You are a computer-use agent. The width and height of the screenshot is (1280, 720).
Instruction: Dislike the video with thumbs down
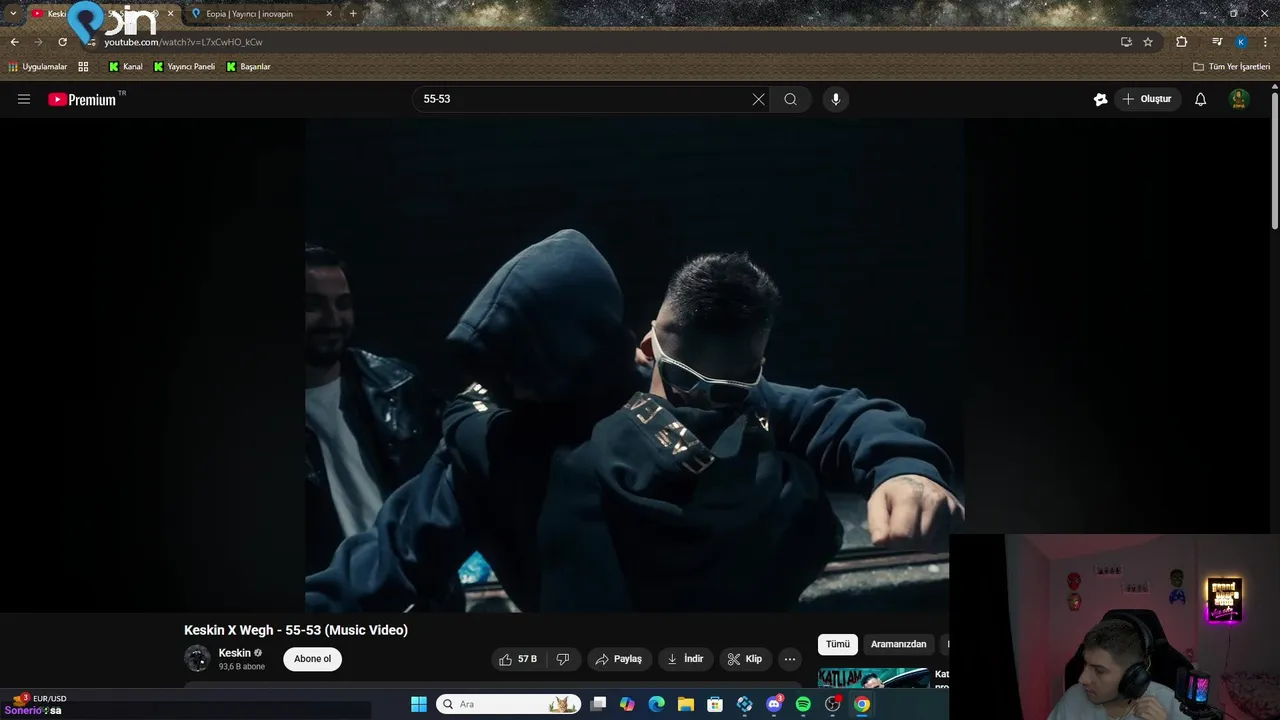point(563,659)
